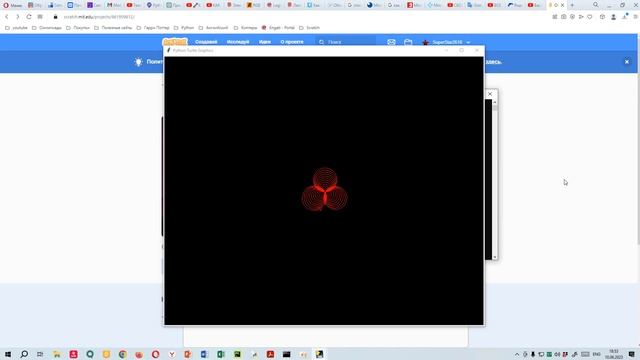This screenshot has height=360, width=640.
Task: Launch Chrome from the taskbar
Action: [x=122, y=354]
